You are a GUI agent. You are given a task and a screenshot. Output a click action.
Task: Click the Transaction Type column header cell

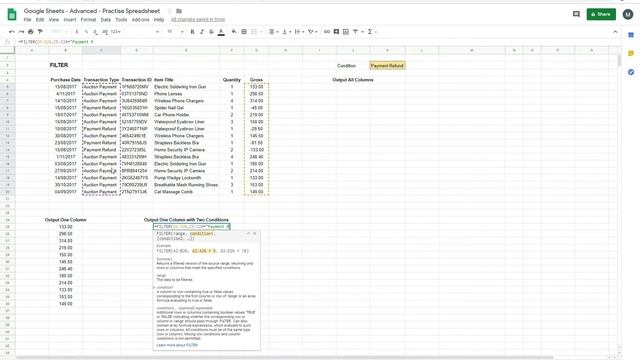(101, 80)
